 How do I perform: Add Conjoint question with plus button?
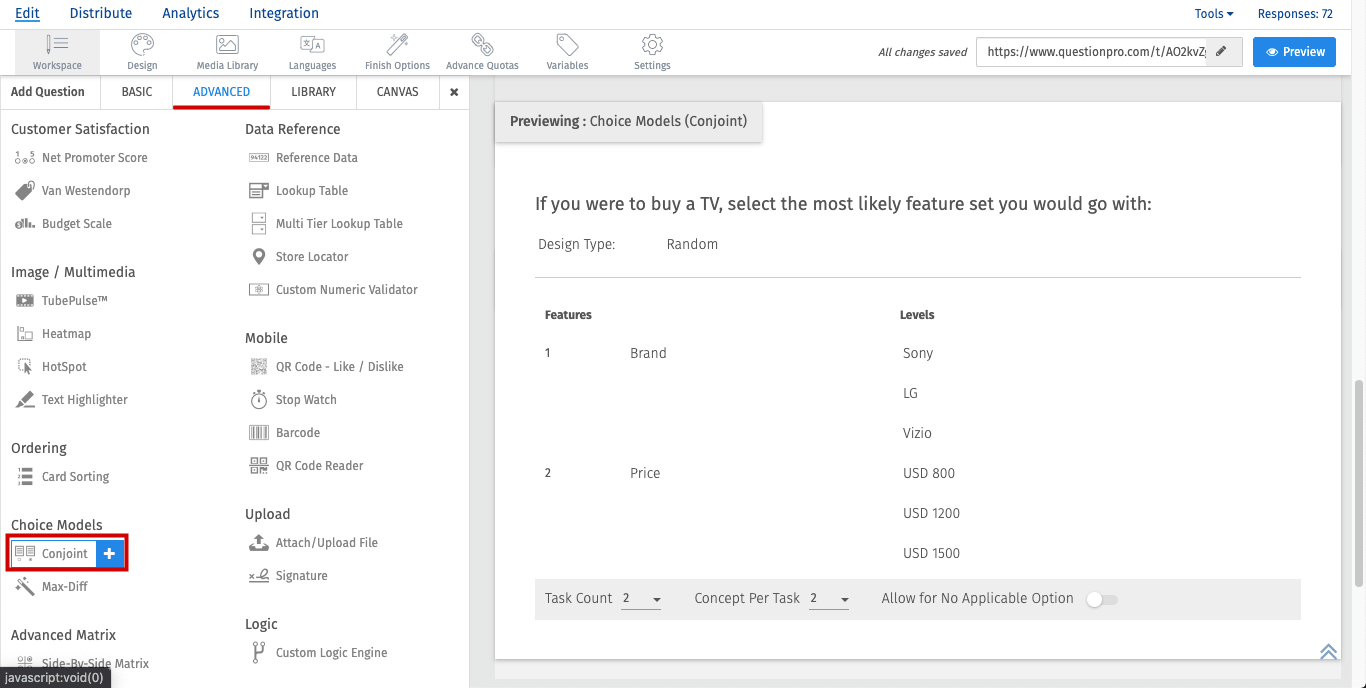(x=109, y=554)
